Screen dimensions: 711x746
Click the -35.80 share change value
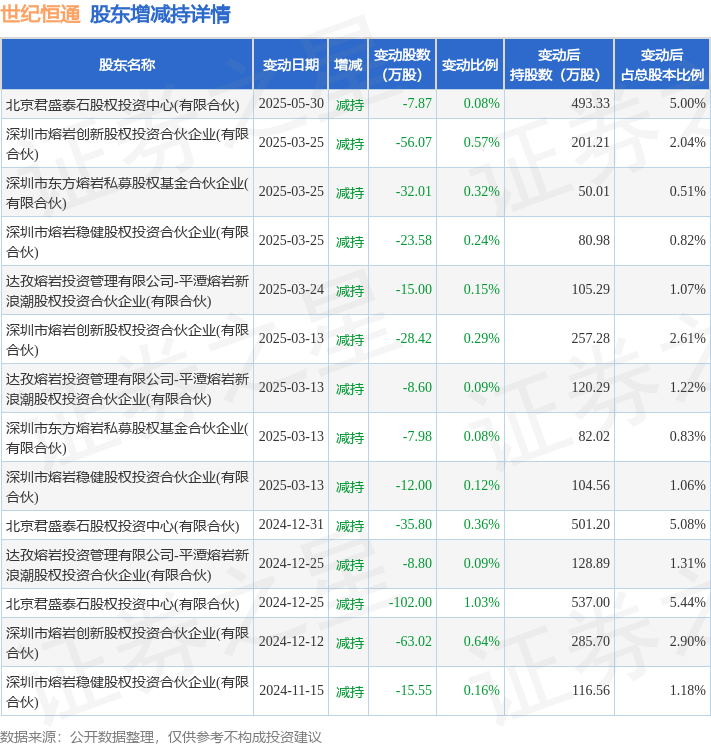[414, 524]
